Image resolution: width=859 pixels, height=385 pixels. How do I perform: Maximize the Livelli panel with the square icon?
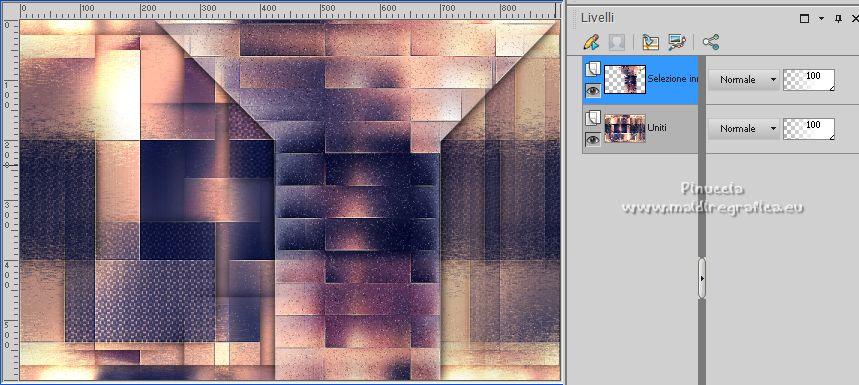pyautogui.click(x=804, y=19)
